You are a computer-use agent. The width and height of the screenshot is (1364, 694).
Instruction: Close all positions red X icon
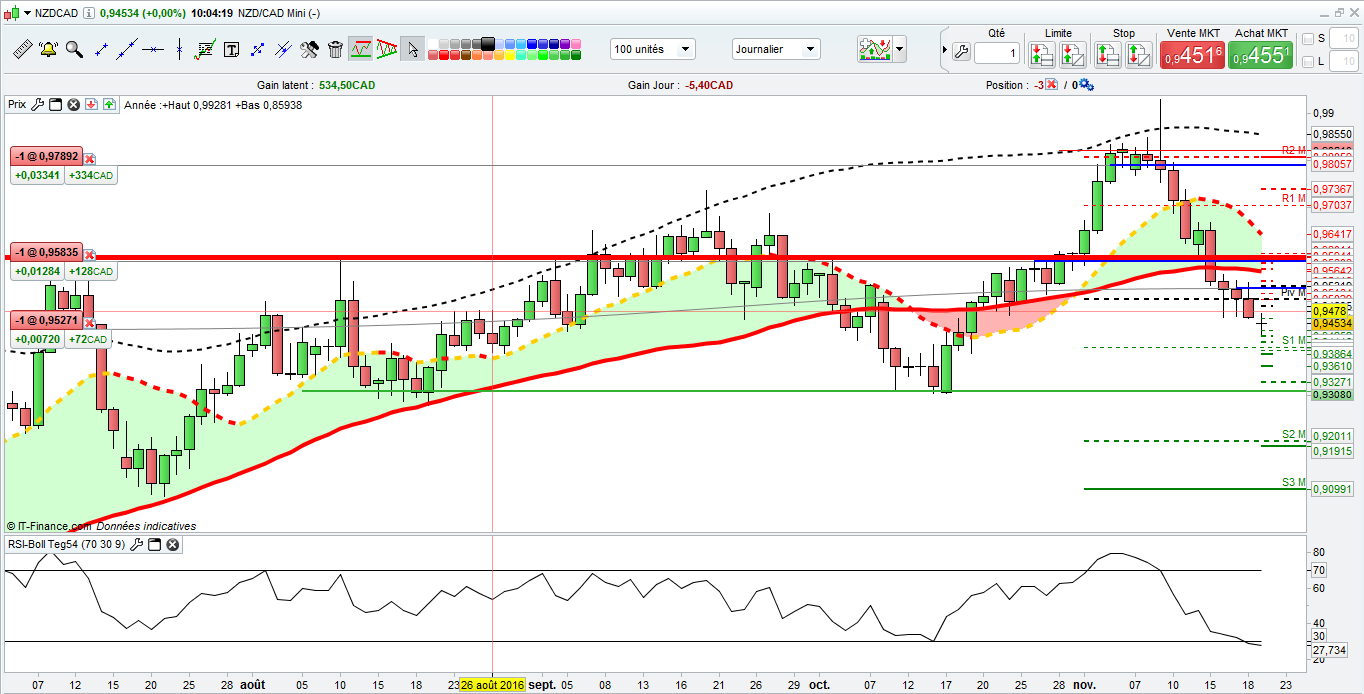(x=1052, y=85)
